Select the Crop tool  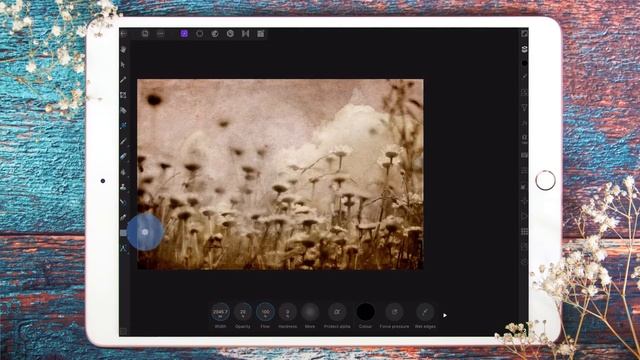coord(123,95)
